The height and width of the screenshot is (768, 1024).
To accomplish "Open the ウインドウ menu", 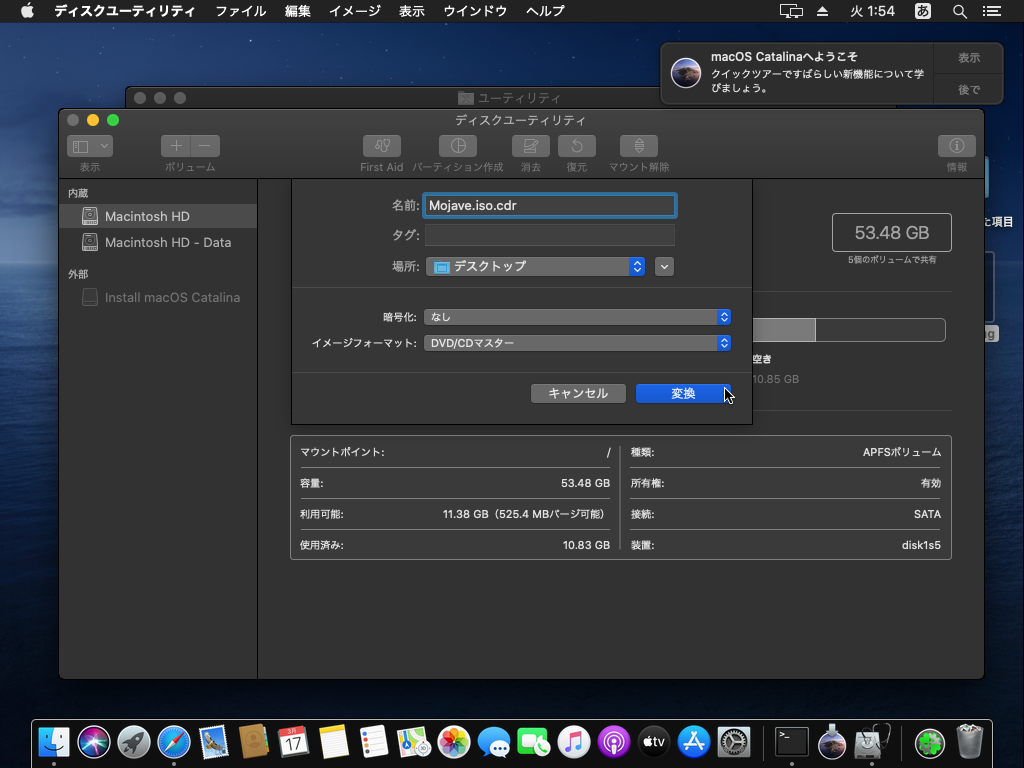I will pyautogui.click(x=475, y=11).
